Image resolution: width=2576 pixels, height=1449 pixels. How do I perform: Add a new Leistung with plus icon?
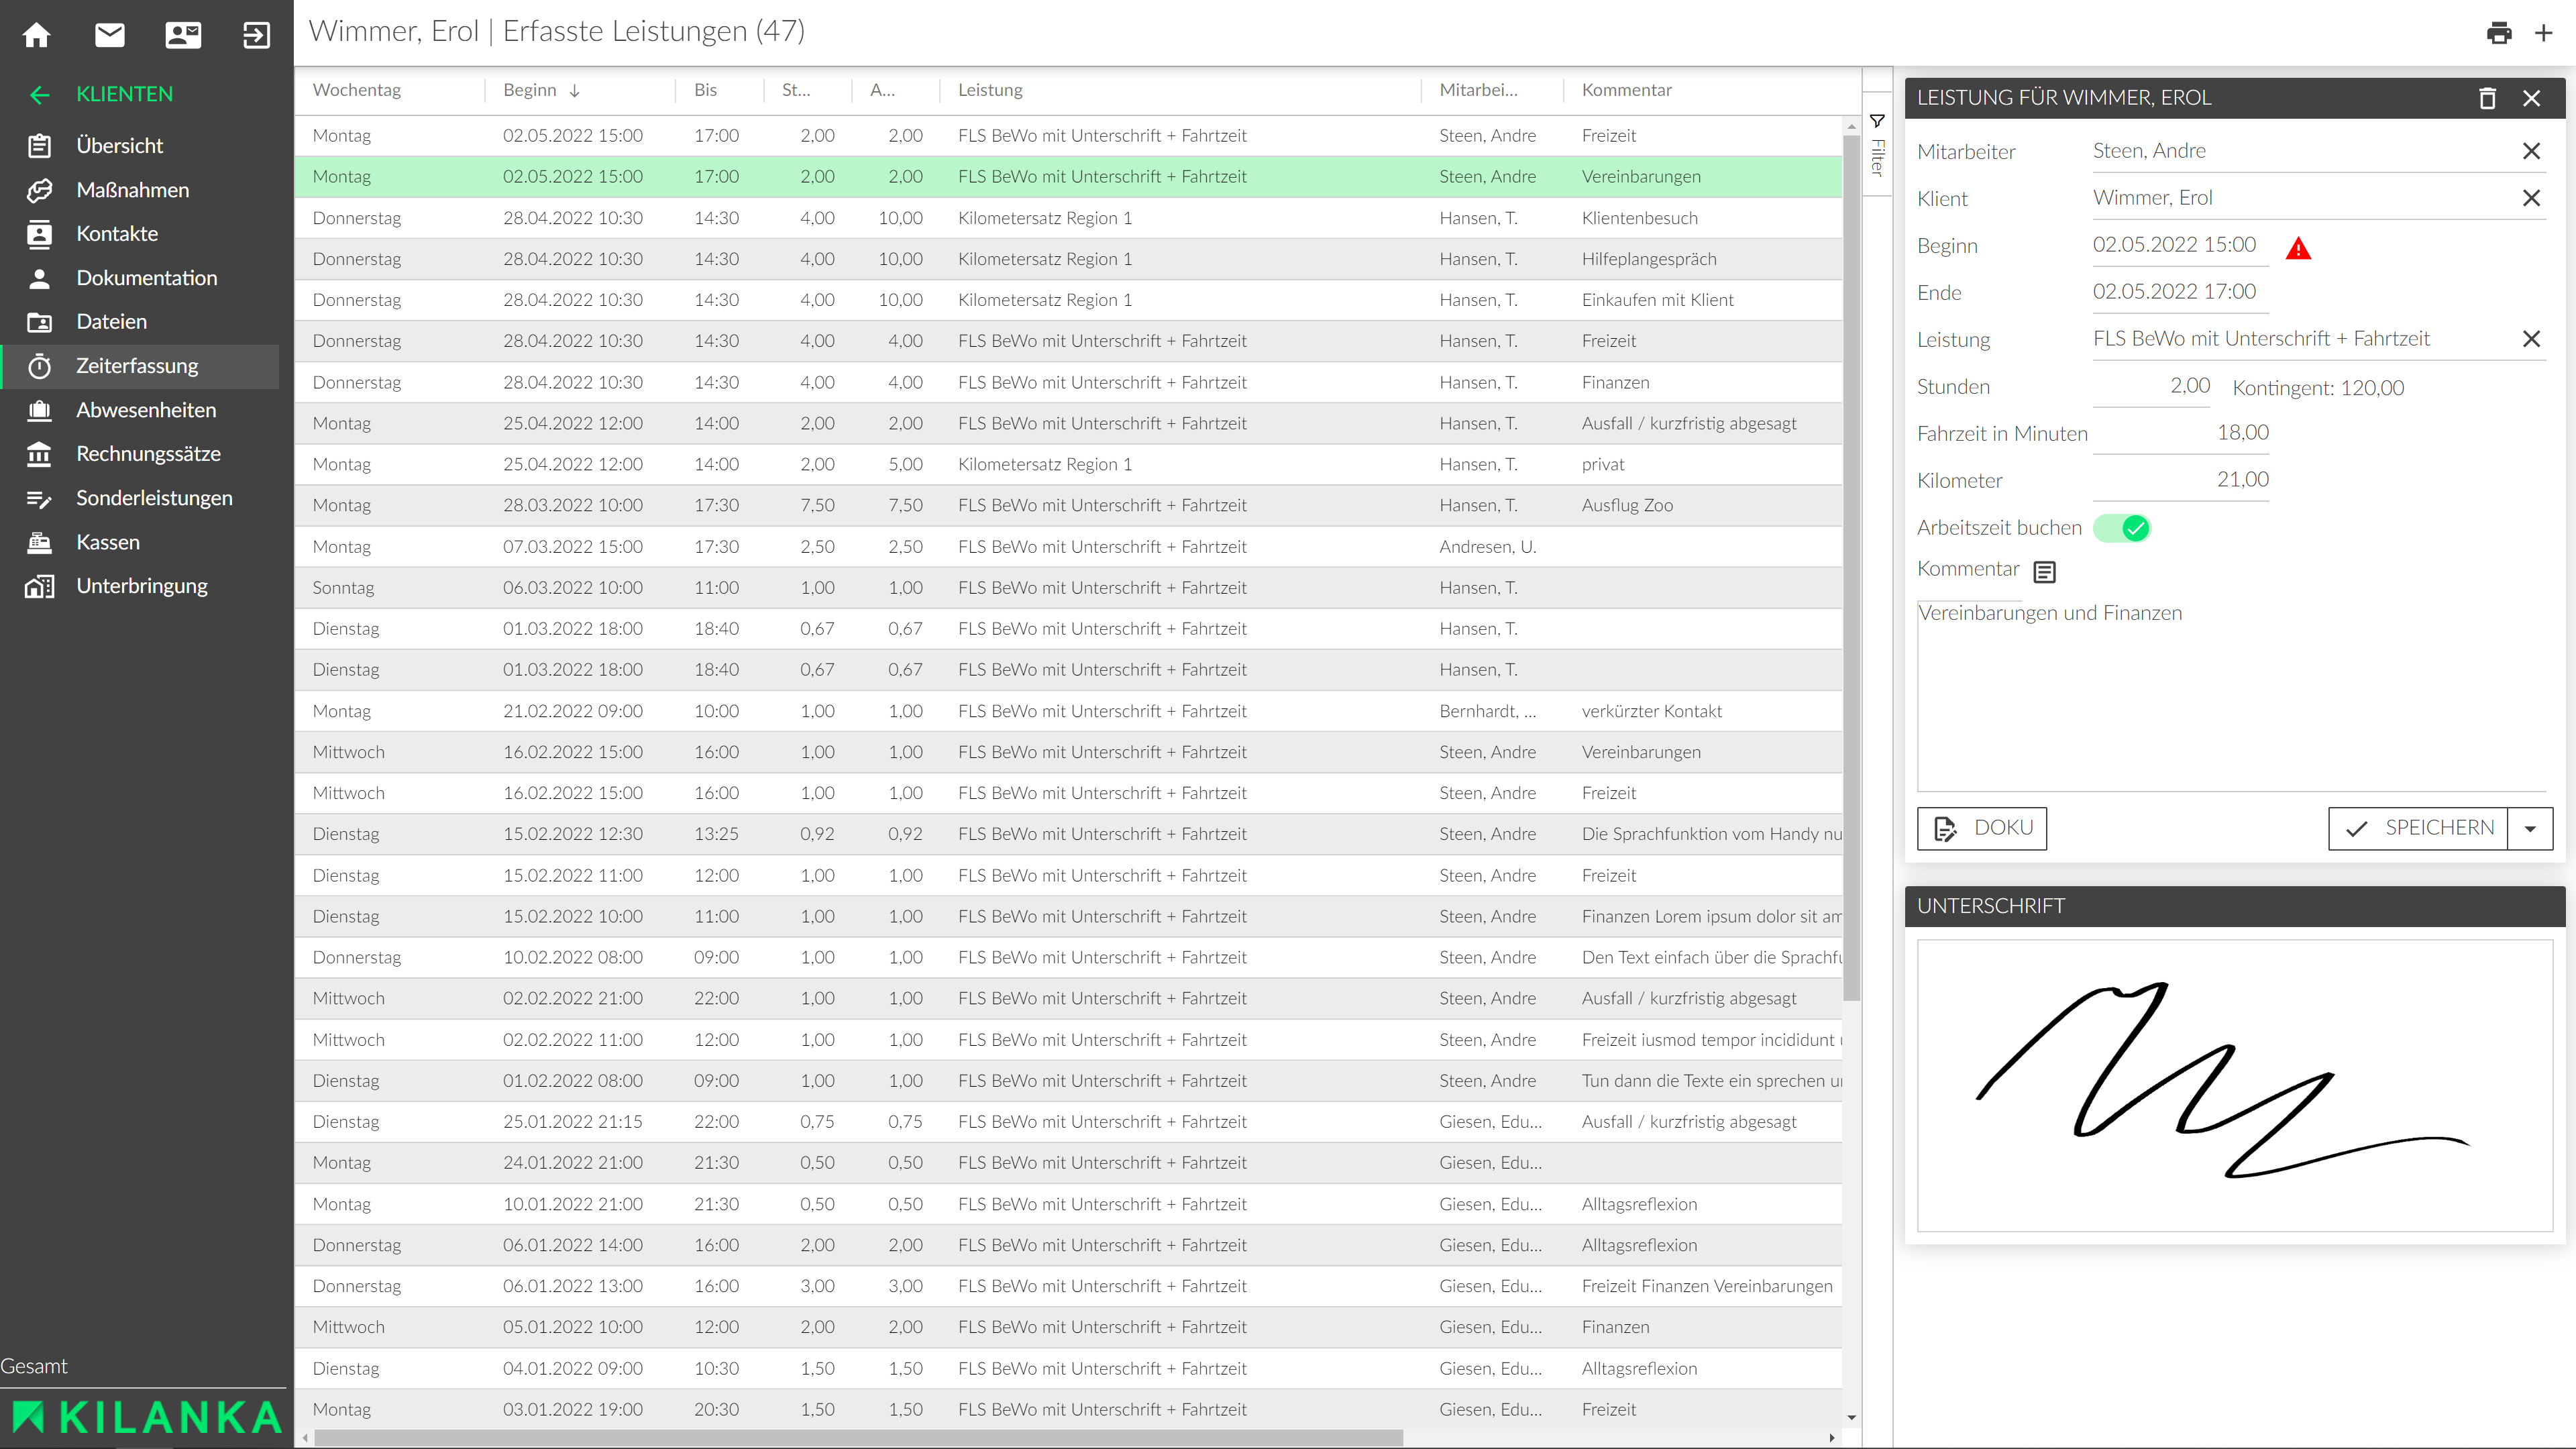(x=2544, y=33)
